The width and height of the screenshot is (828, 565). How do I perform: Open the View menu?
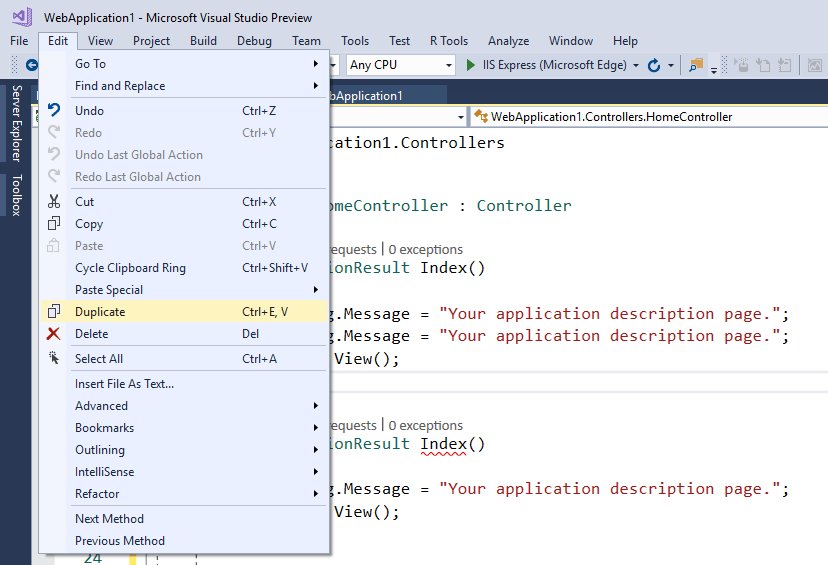[100, 41]
